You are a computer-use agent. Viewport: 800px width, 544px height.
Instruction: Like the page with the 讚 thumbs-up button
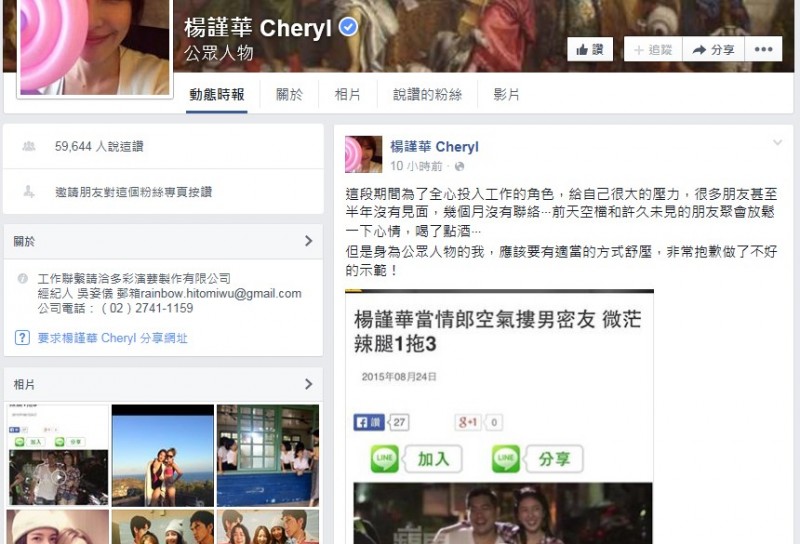click(590, 50)
